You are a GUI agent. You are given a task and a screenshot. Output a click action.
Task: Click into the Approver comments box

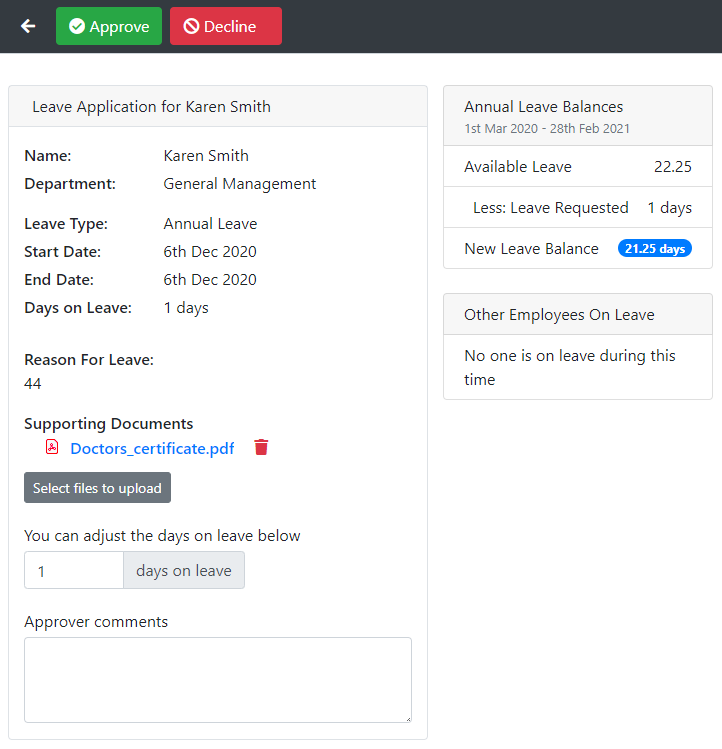[217, 679]
